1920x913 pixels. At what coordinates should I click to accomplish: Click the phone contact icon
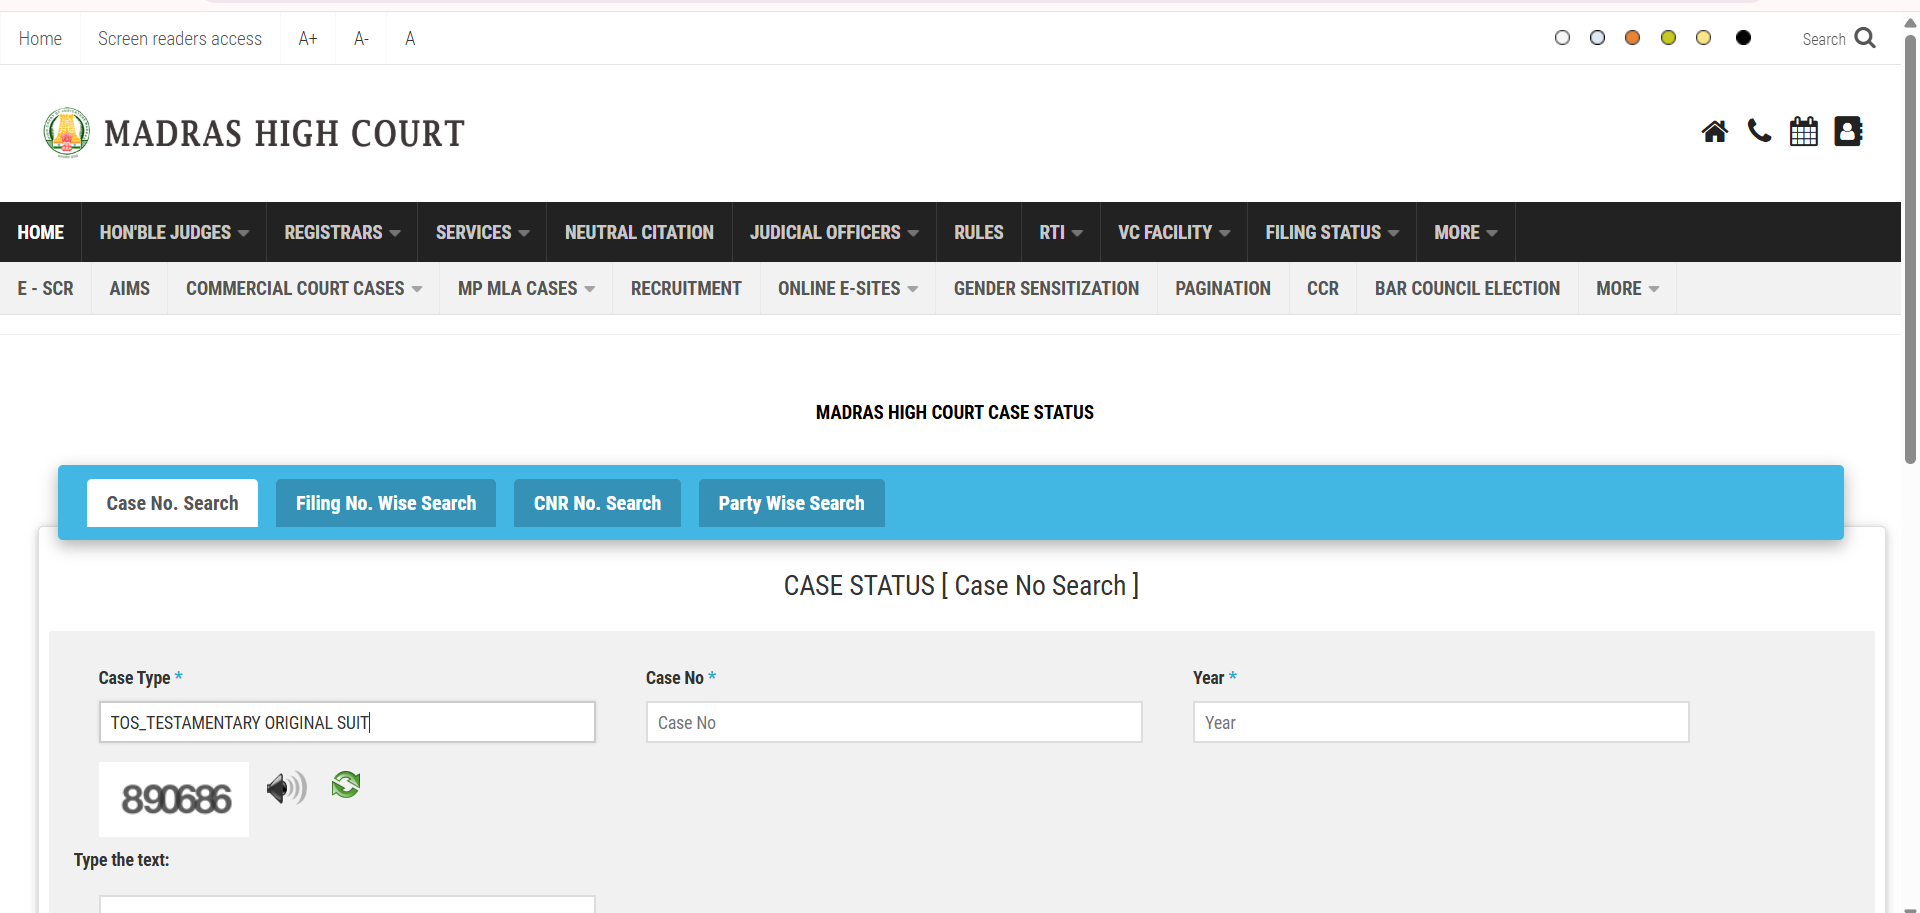(x=1759, y=132)
